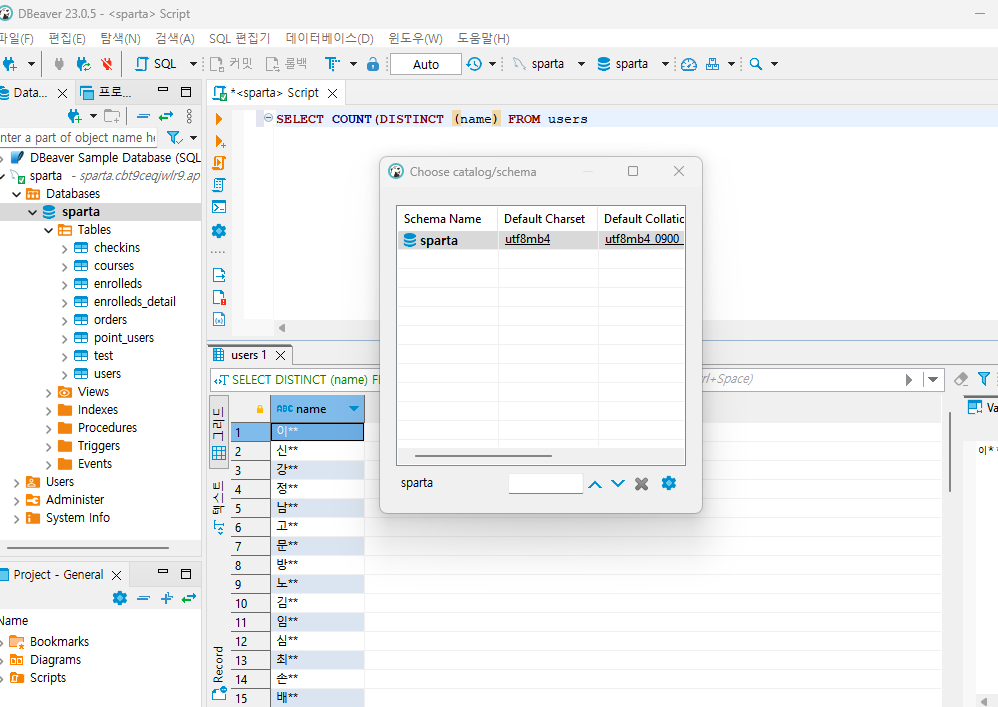Click the filter funnel in navigator
The height and width of the screenshot is (707, 998).
click(x=174, y=137)
